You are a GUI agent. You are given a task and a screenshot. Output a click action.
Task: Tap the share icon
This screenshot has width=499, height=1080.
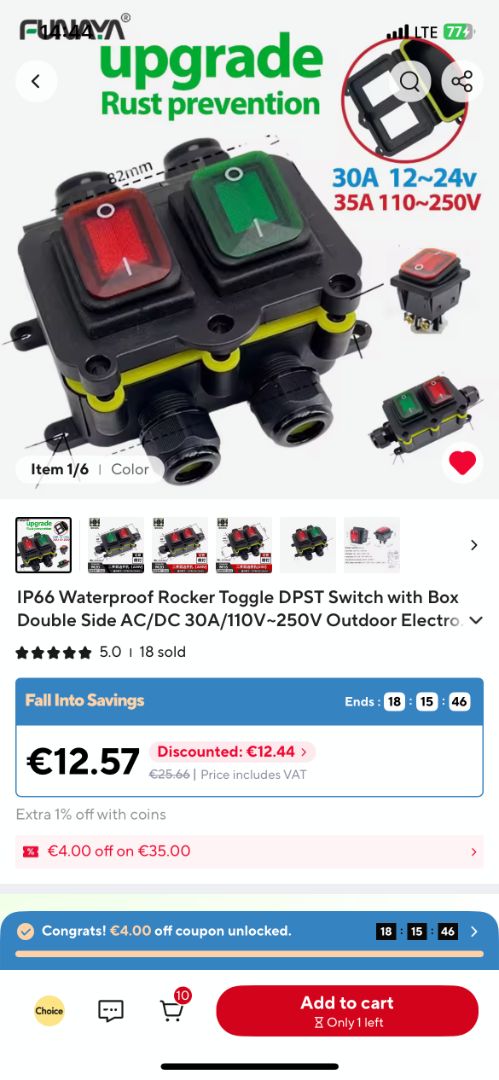462,81
